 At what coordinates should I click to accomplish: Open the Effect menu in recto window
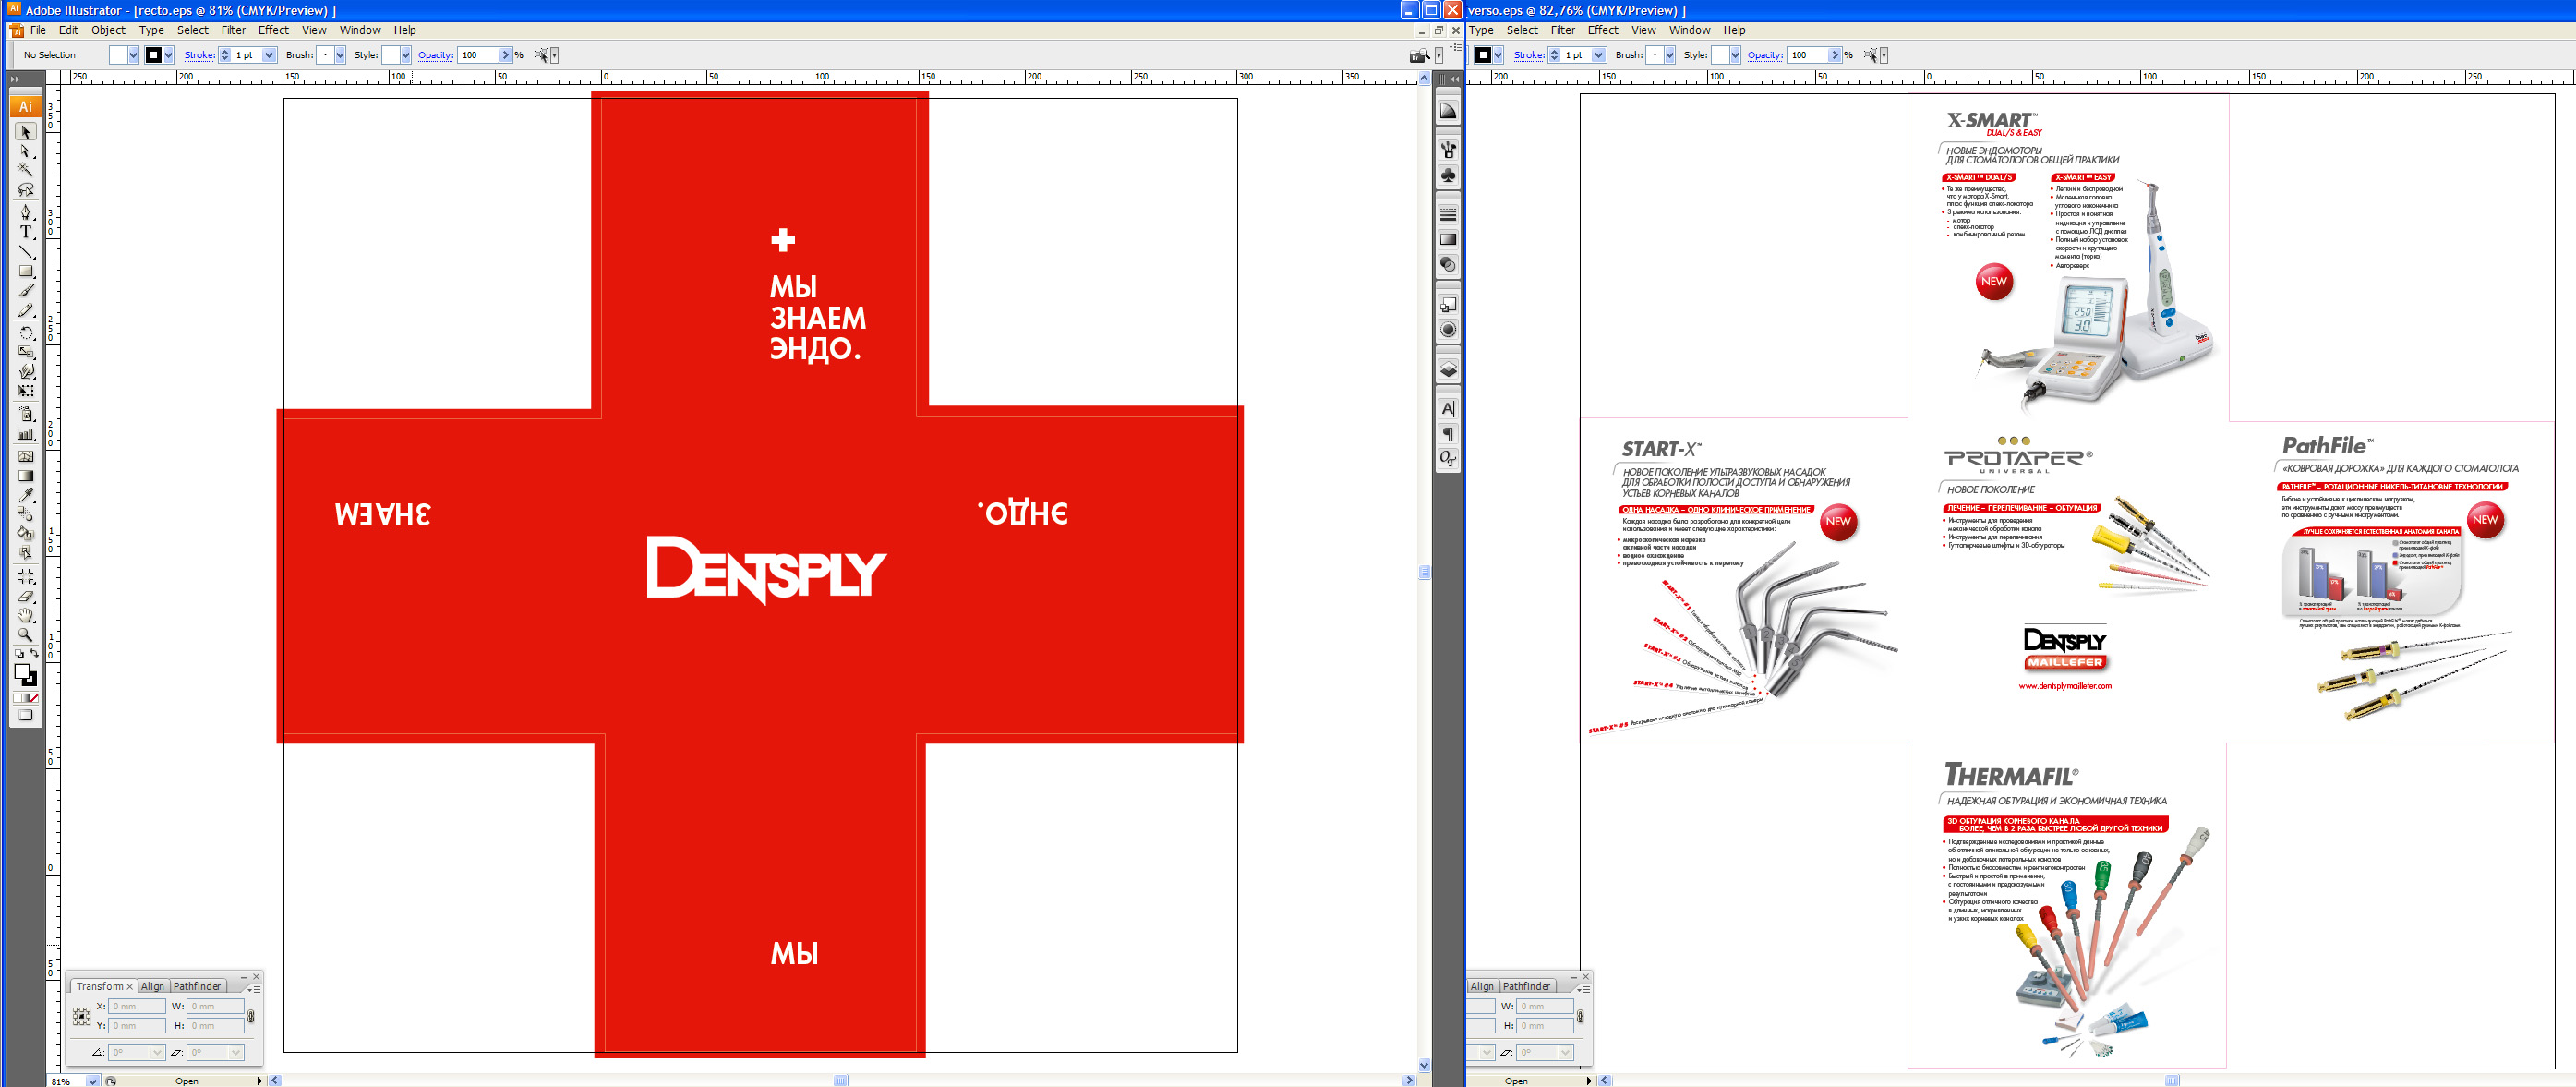274,30
